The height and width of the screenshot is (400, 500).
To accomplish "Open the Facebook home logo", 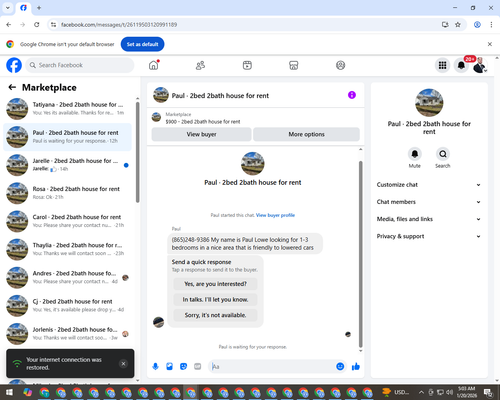I will [x=14, y=65].
